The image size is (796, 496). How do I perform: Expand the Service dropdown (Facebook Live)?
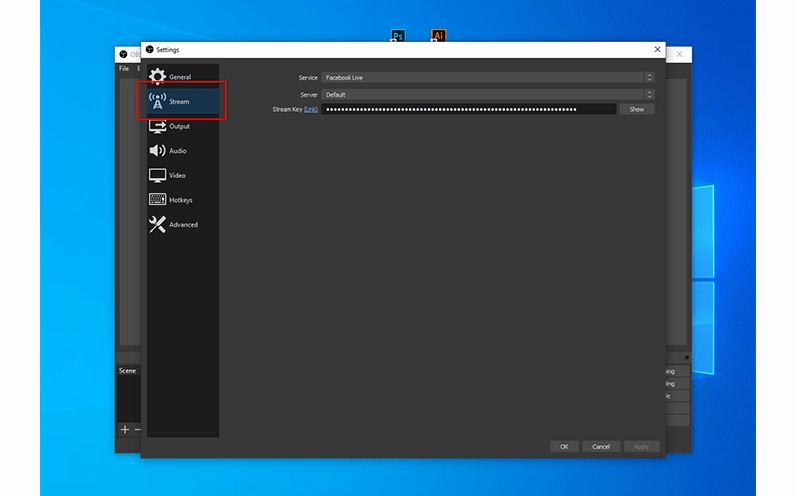pos(487,77)
